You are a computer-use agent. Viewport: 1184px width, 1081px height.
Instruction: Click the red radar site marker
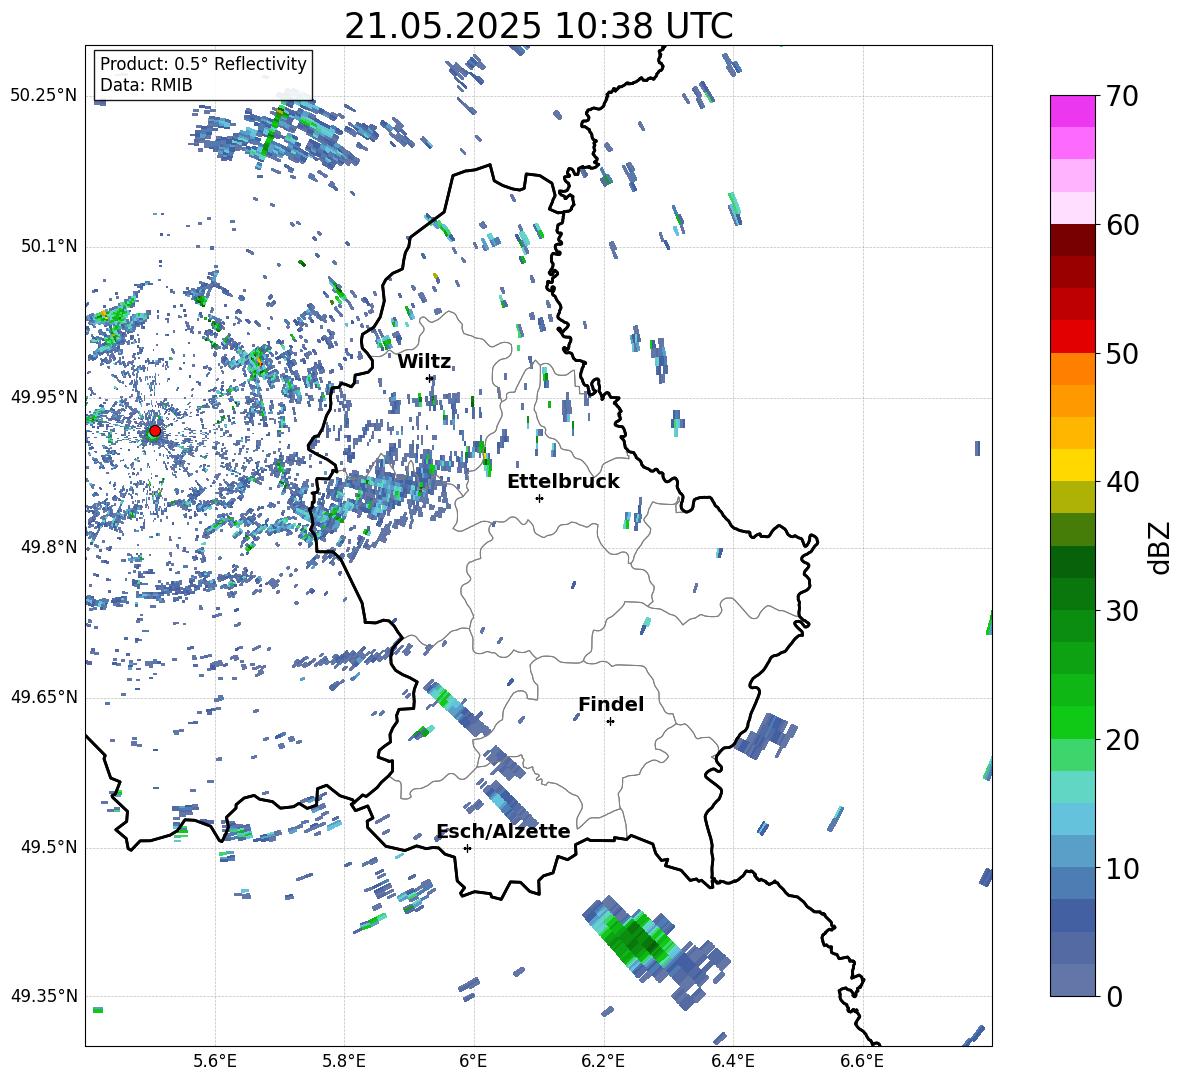pyautogui.click(x=155, y=431)
